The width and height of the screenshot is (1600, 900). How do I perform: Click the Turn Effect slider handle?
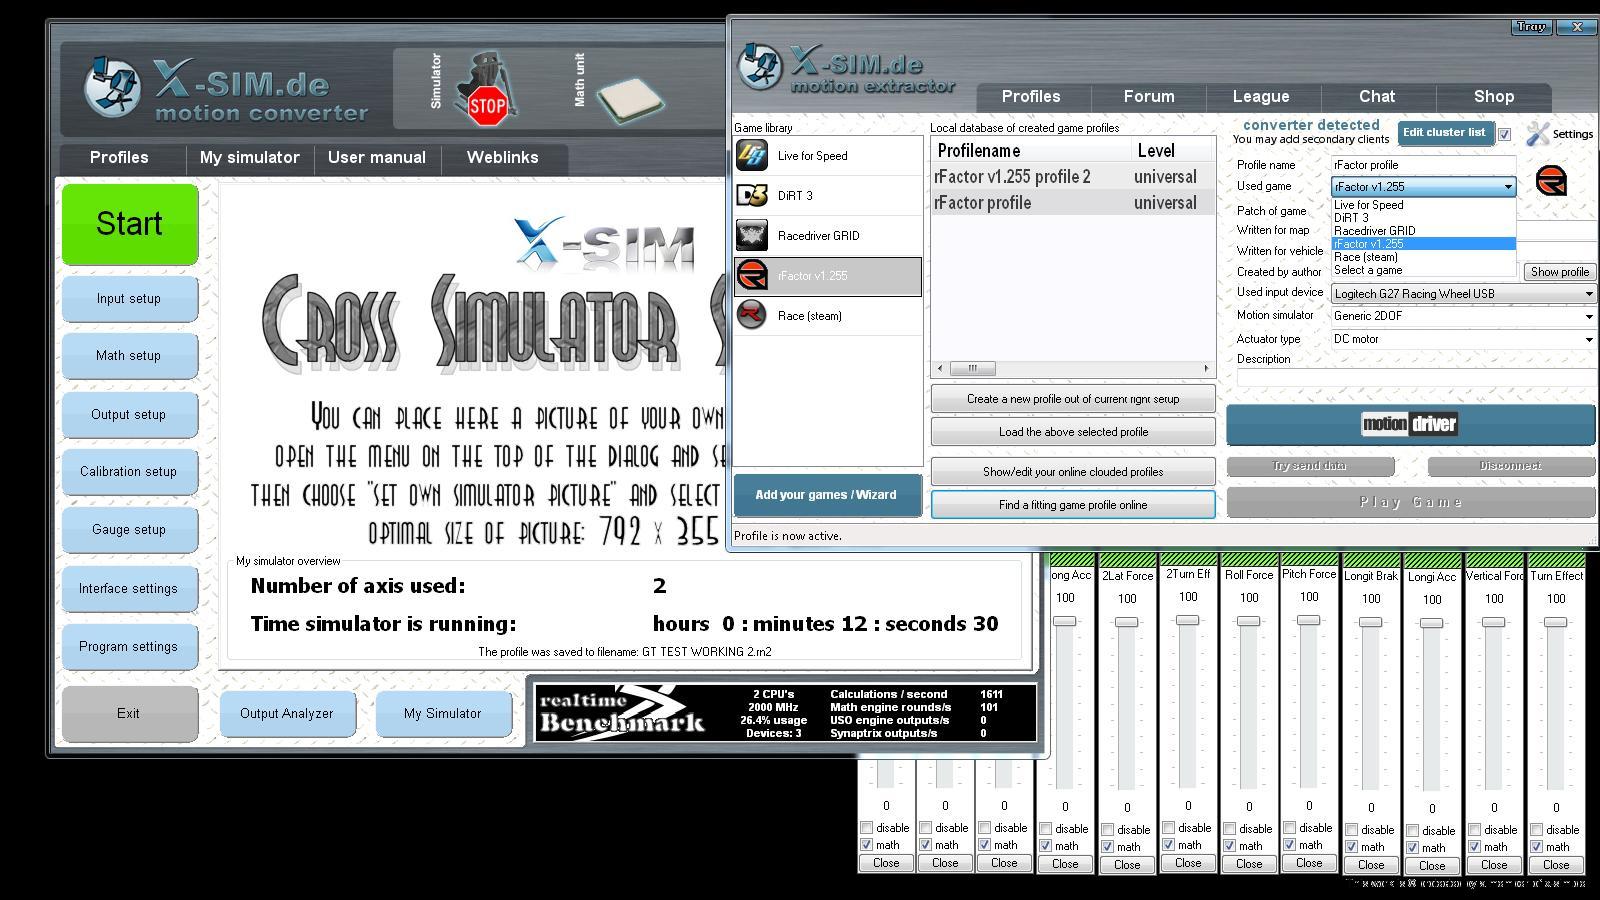pyautogui.click(x=1555, y=622)
